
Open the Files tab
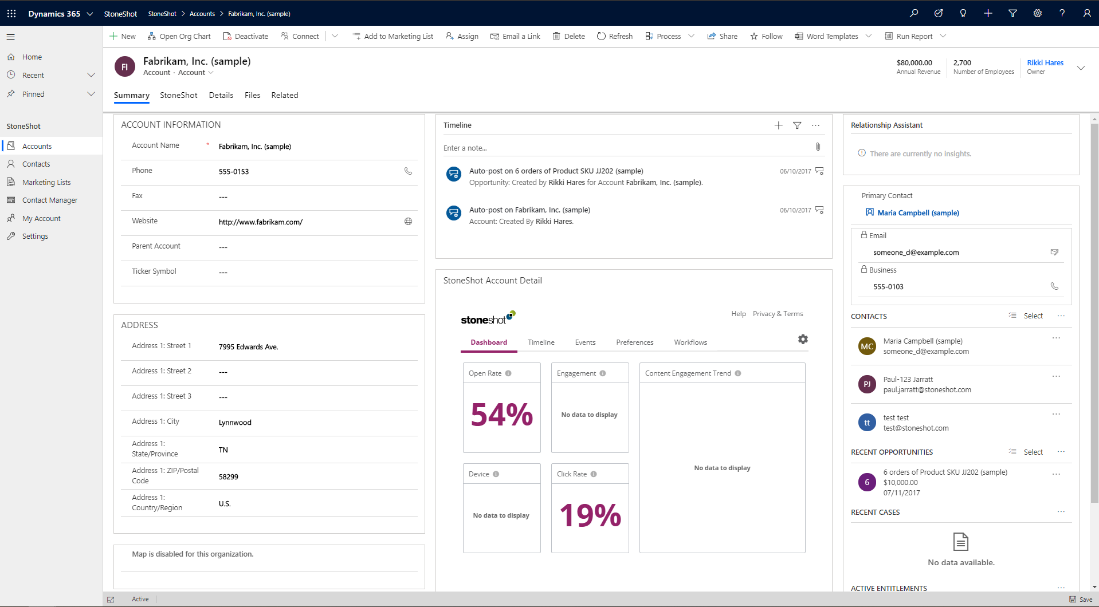[x=252, y=95]
